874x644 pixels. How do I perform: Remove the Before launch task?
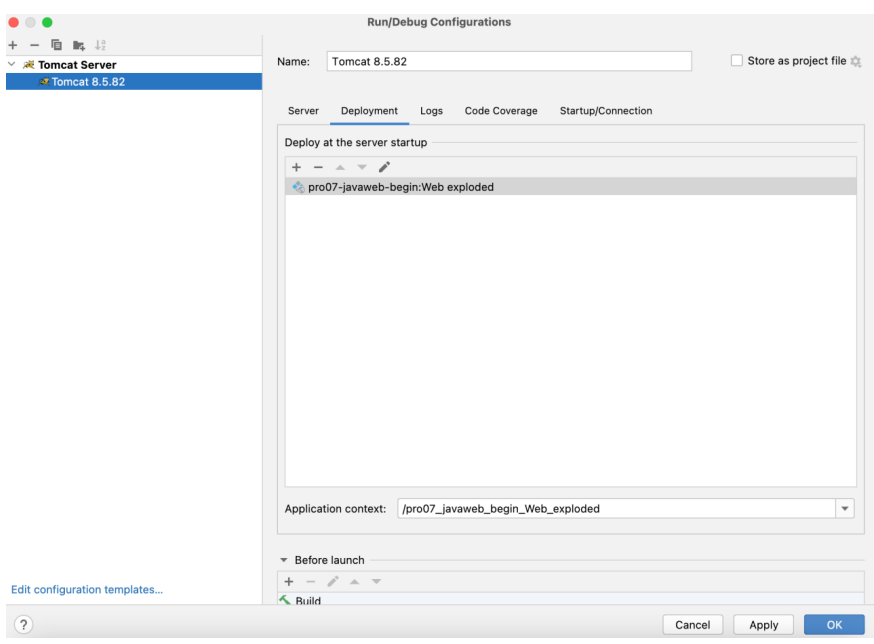tap(310, 582)
